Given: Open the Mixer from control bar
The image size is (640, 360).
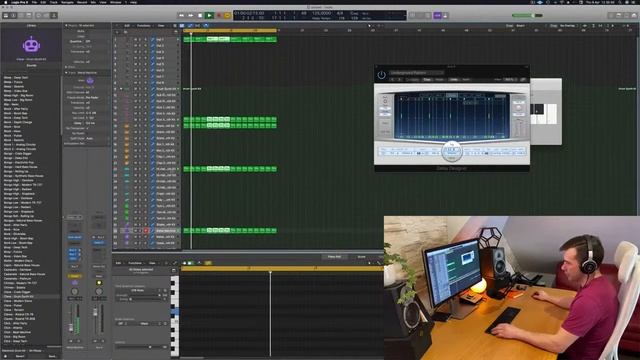Looking at the screenshot, I should [46, 16].
